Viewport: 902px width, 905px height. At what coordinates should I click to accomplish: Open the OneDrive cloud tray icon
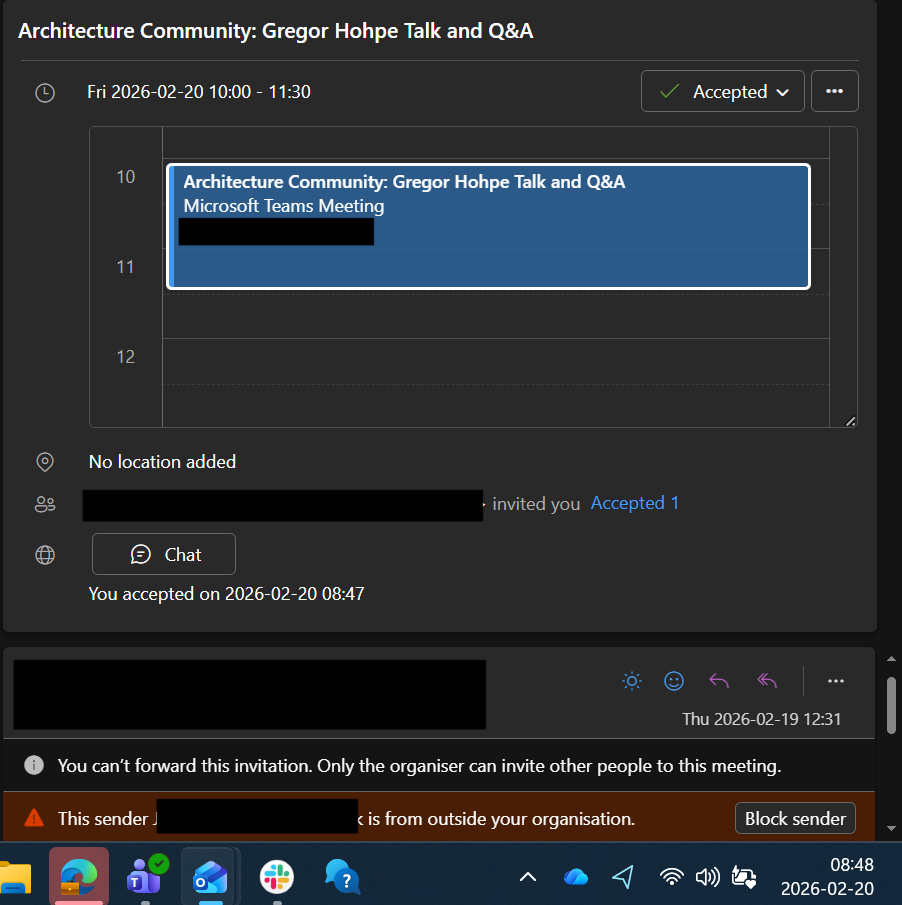pyautogui.click(x=576, y=877)
